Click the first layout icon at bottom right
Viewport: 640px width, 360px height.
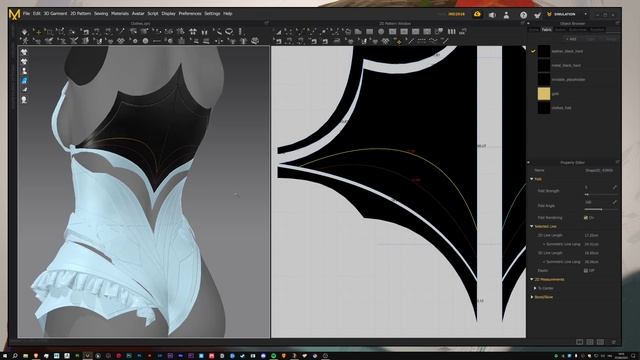(x=579, y=342)
